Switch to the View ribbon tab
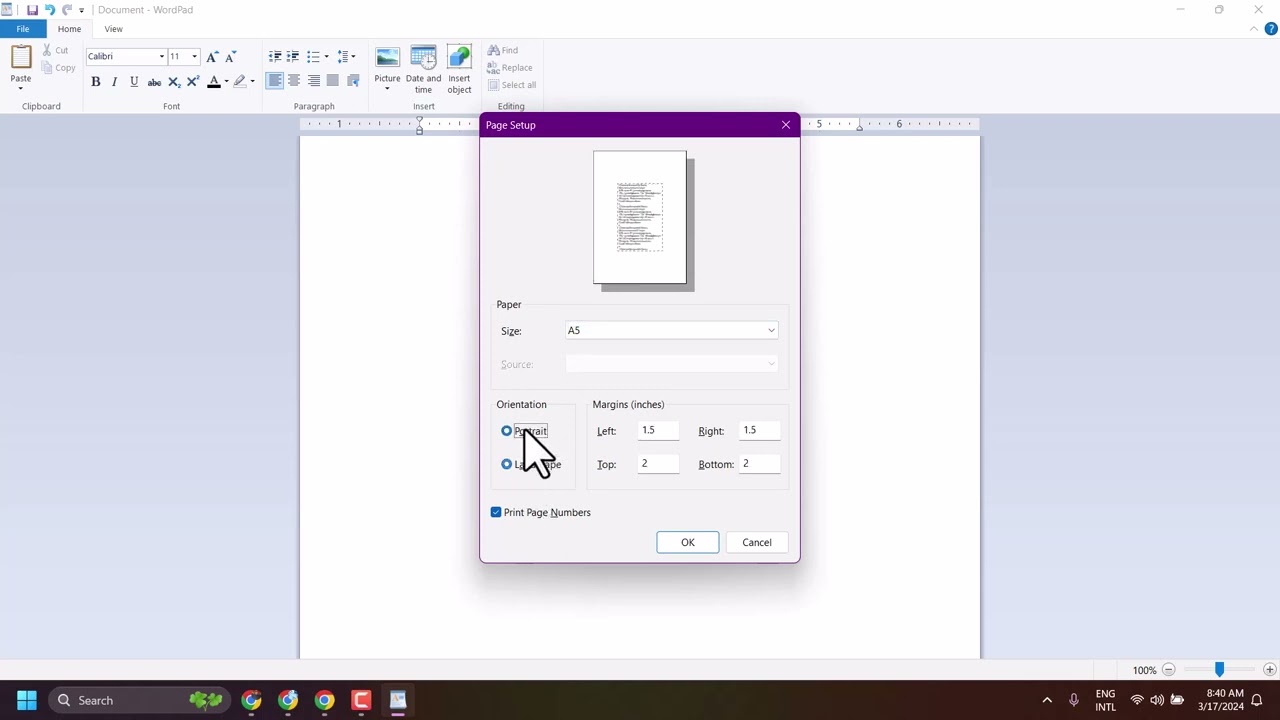Screen dimensions: 1280x720 click(x=113, y=29)
